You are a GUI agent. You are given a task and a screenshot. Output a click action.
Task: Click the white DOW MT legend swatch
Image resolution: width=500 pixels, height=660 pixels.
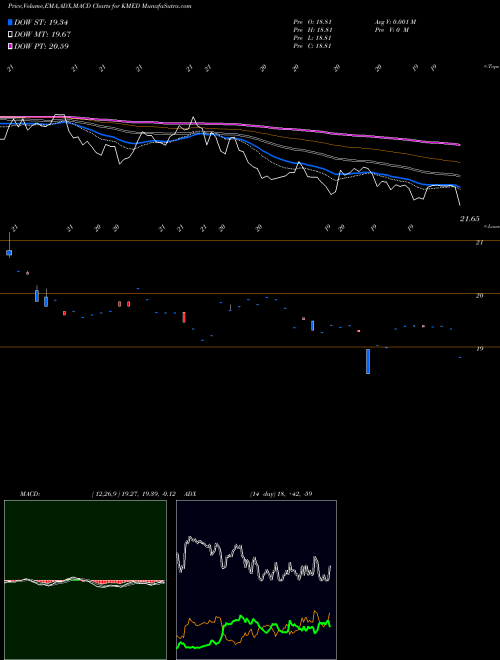click(11, 35)
